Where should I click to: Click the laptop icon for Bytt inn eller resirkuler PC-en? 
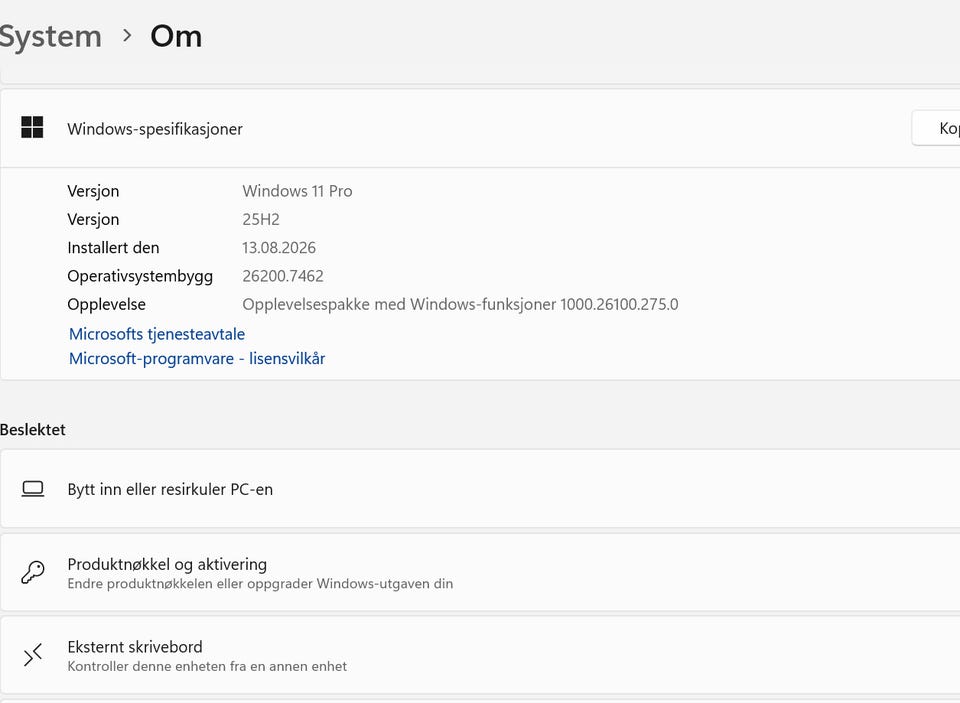click(32, 489)
